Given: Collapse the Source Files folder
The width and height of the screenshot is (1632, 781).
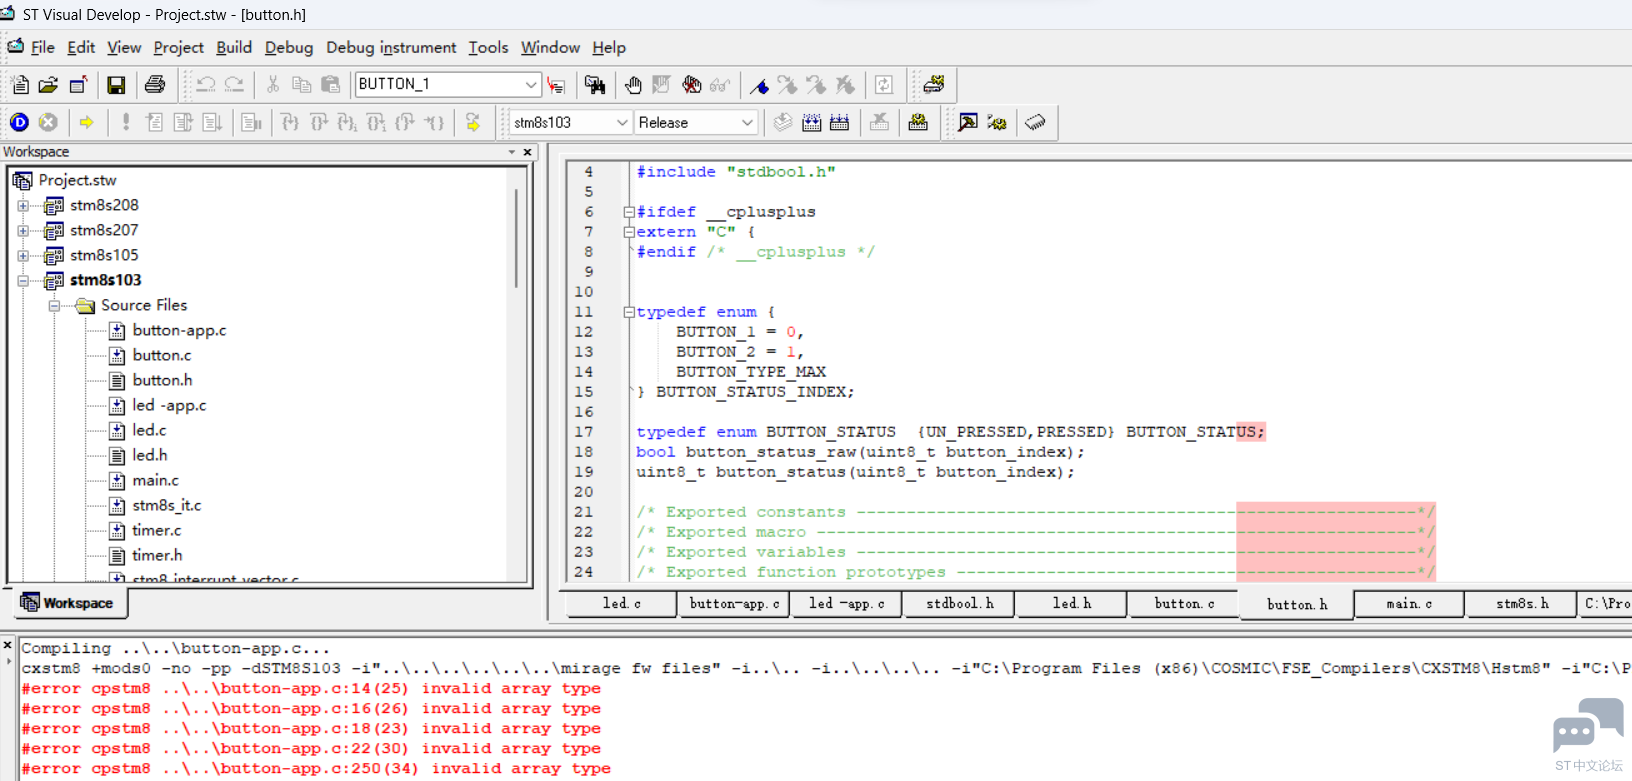Looking at the screenshot, I should pyautogui.click(x=54, y=305).
